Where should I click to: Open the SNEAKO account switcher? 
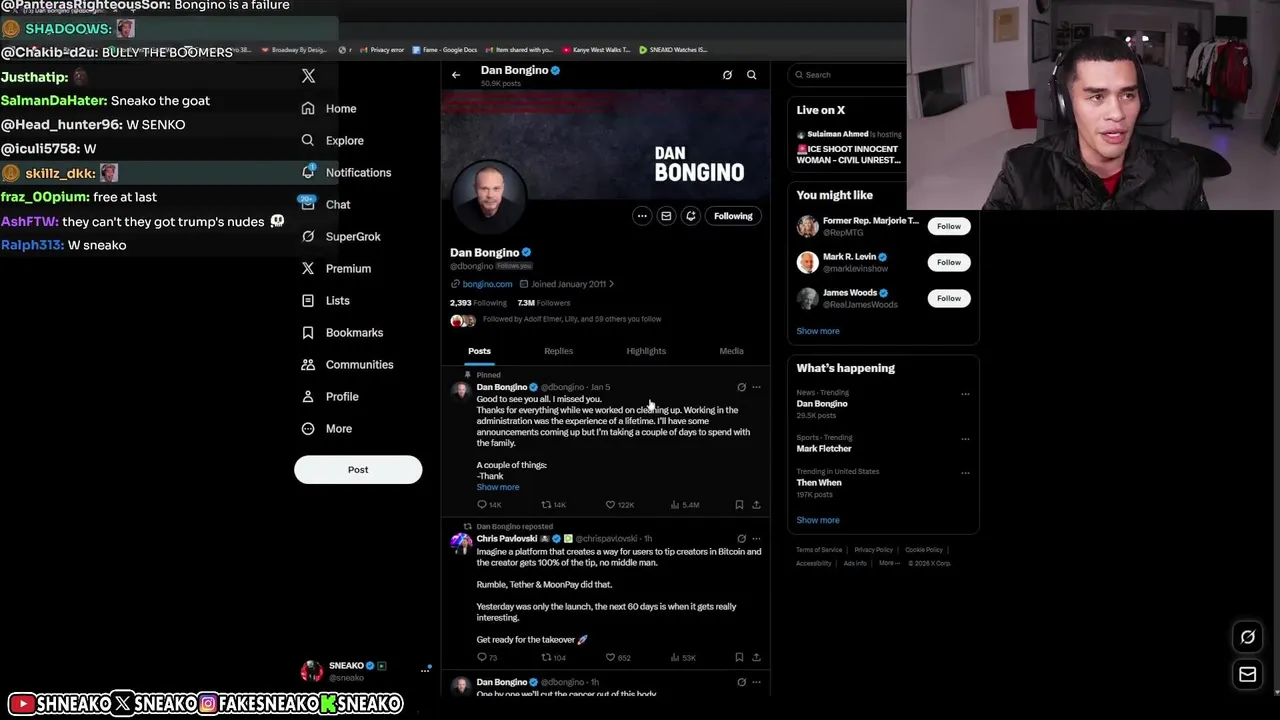click(x=366, y=671)
